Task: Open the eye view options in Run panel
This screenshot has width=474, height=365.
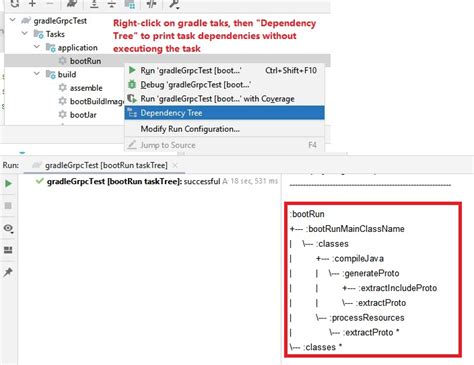Action: [x=8, y=228]
